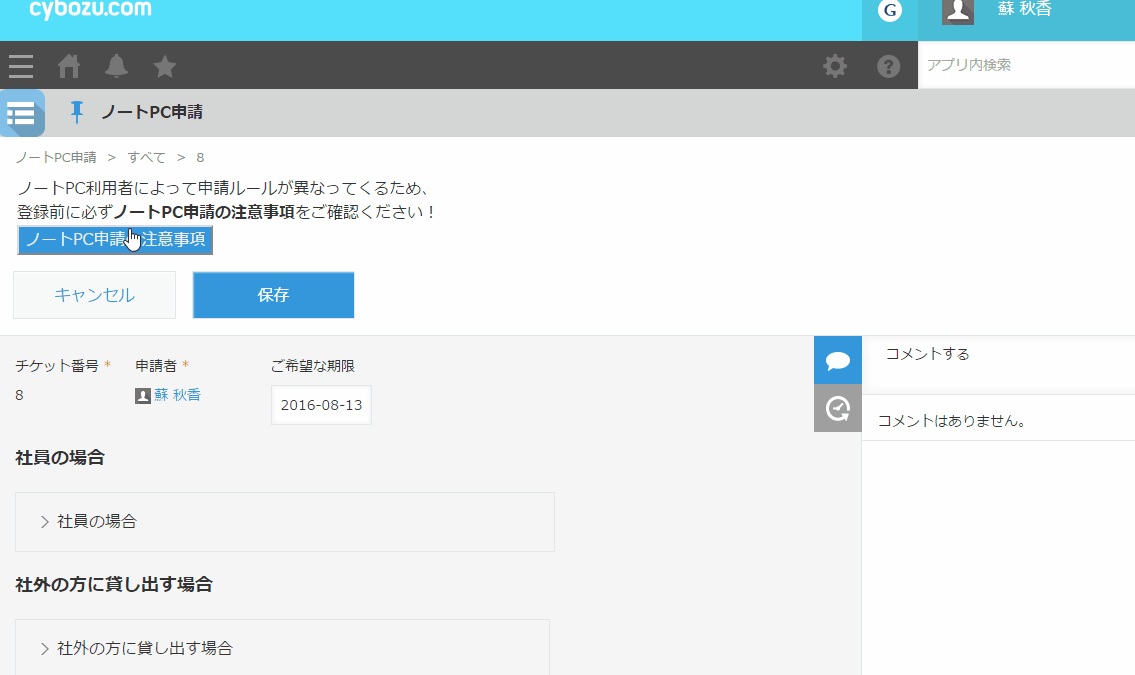Click the ご希望な期限 date field
Image resolution: width=1135 pixels, height=675 pixels.
point(321,405)
